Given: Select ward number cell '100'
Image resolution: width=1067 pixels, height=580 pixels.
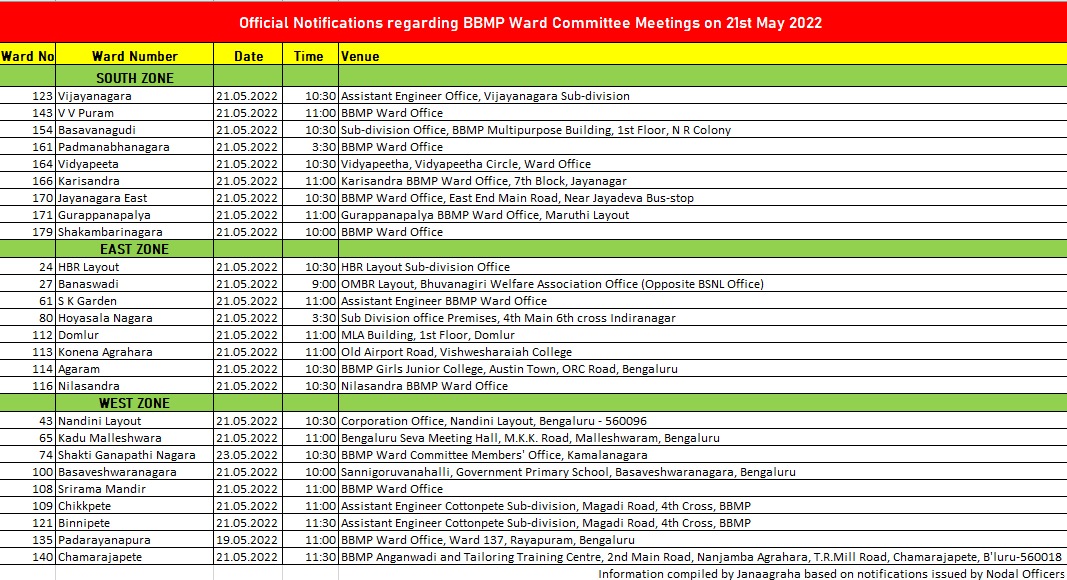Looking at the screenshot, I should pyautogui.click(x=28, y=472).
